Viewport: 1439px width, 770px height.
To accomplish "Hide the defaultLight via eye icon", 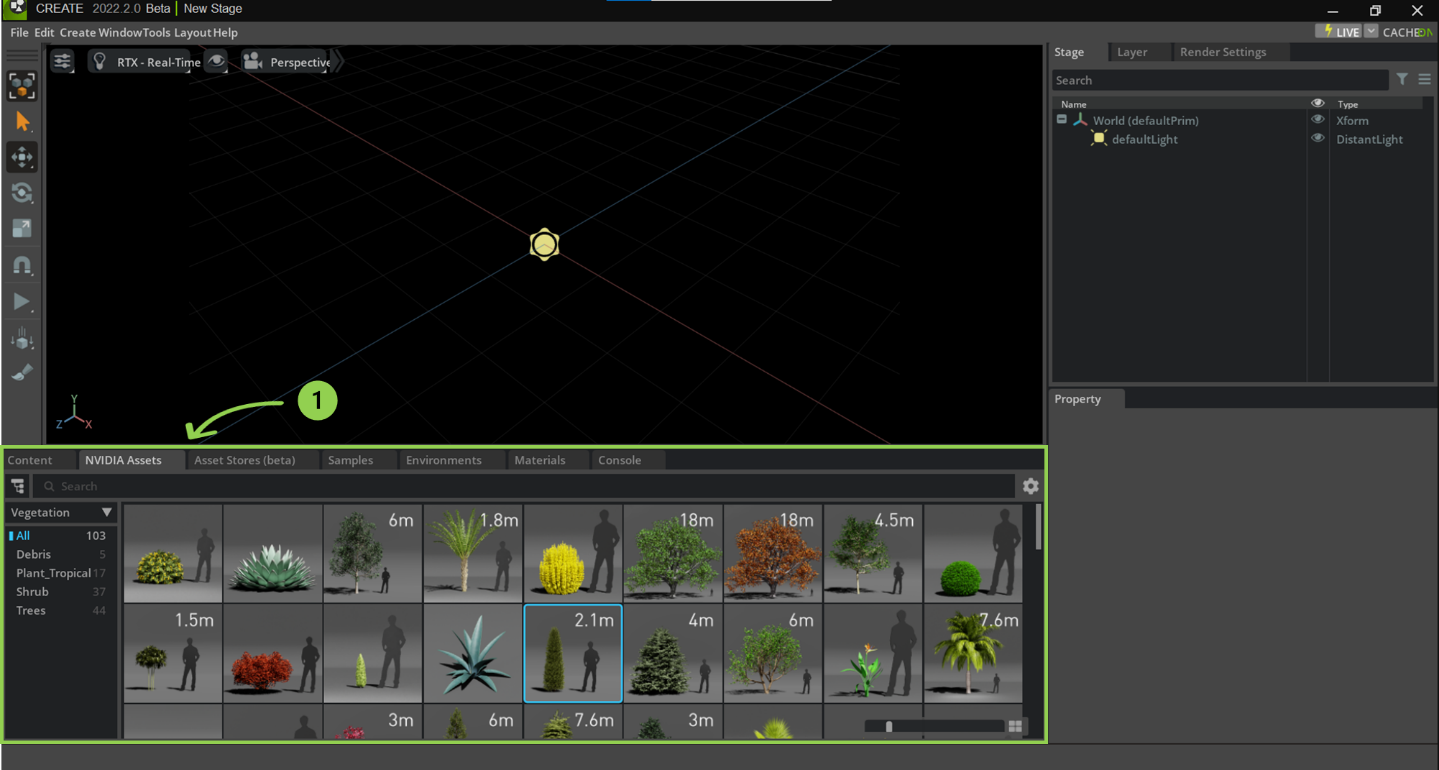I will (x=1318, y=139).
